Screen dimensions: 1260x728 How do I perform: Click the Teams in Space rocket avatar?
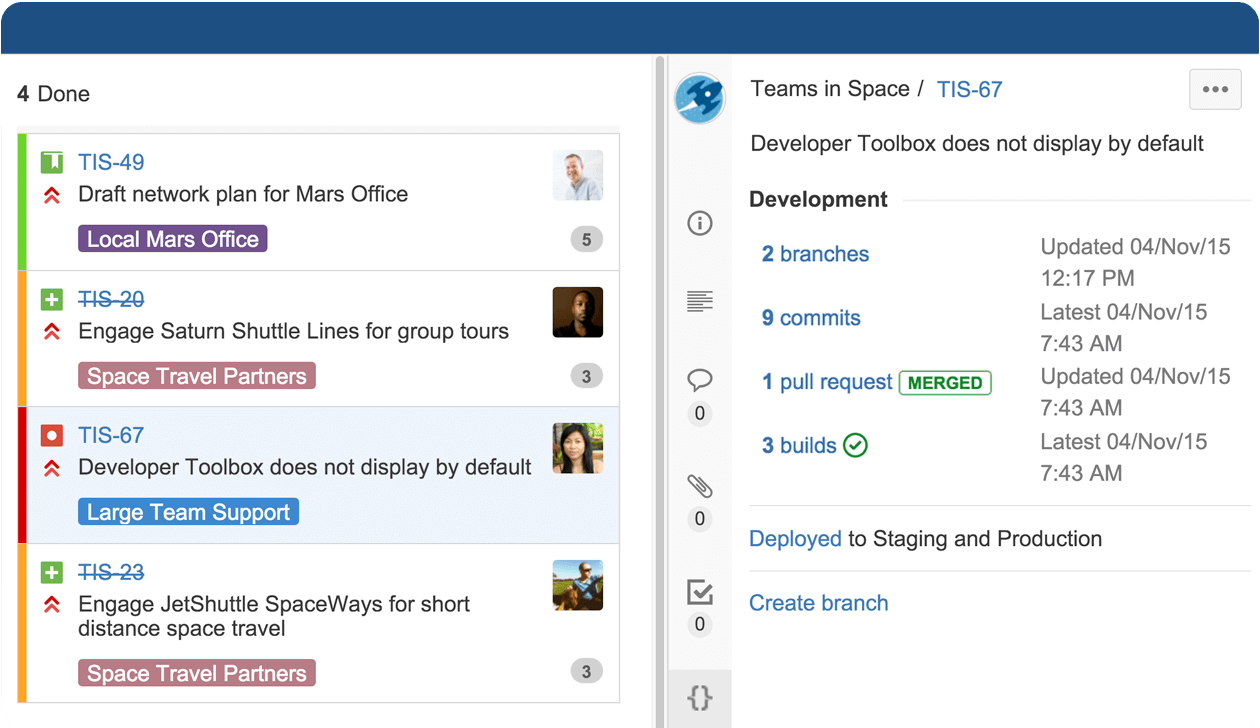(x=699, y=98)
